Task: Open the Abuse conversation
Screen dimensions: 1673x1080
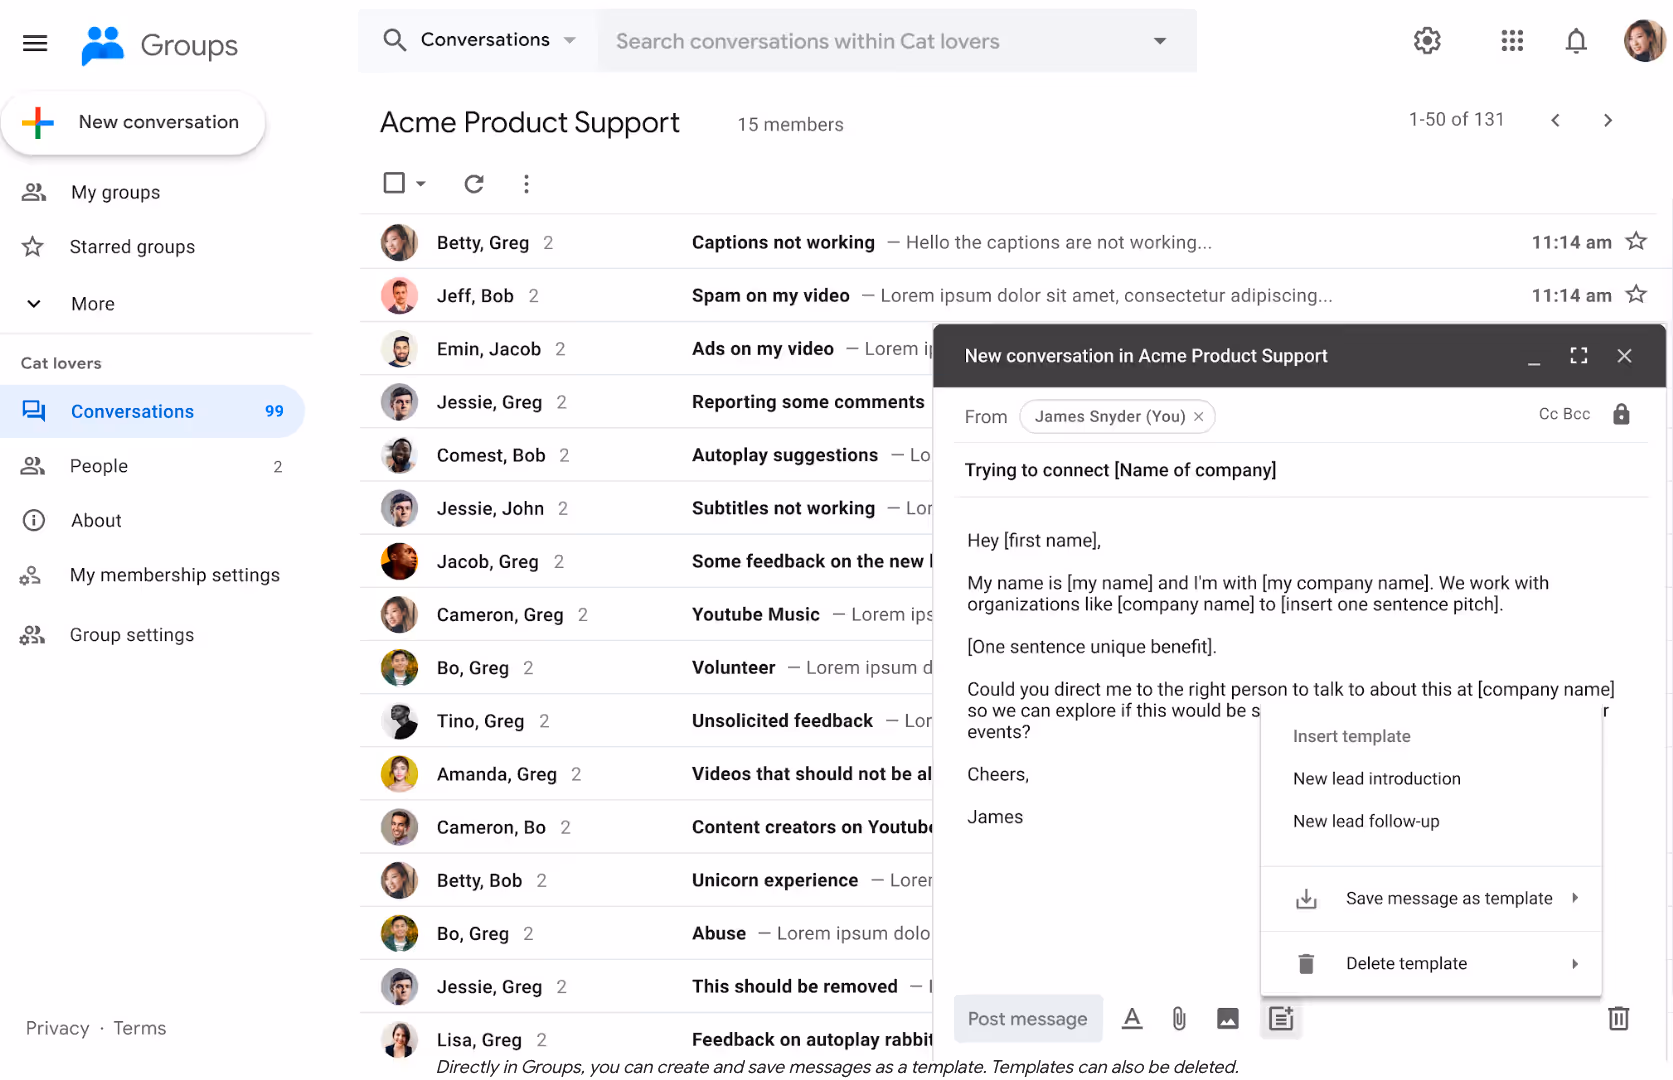Action: click(x=646, y=933)
